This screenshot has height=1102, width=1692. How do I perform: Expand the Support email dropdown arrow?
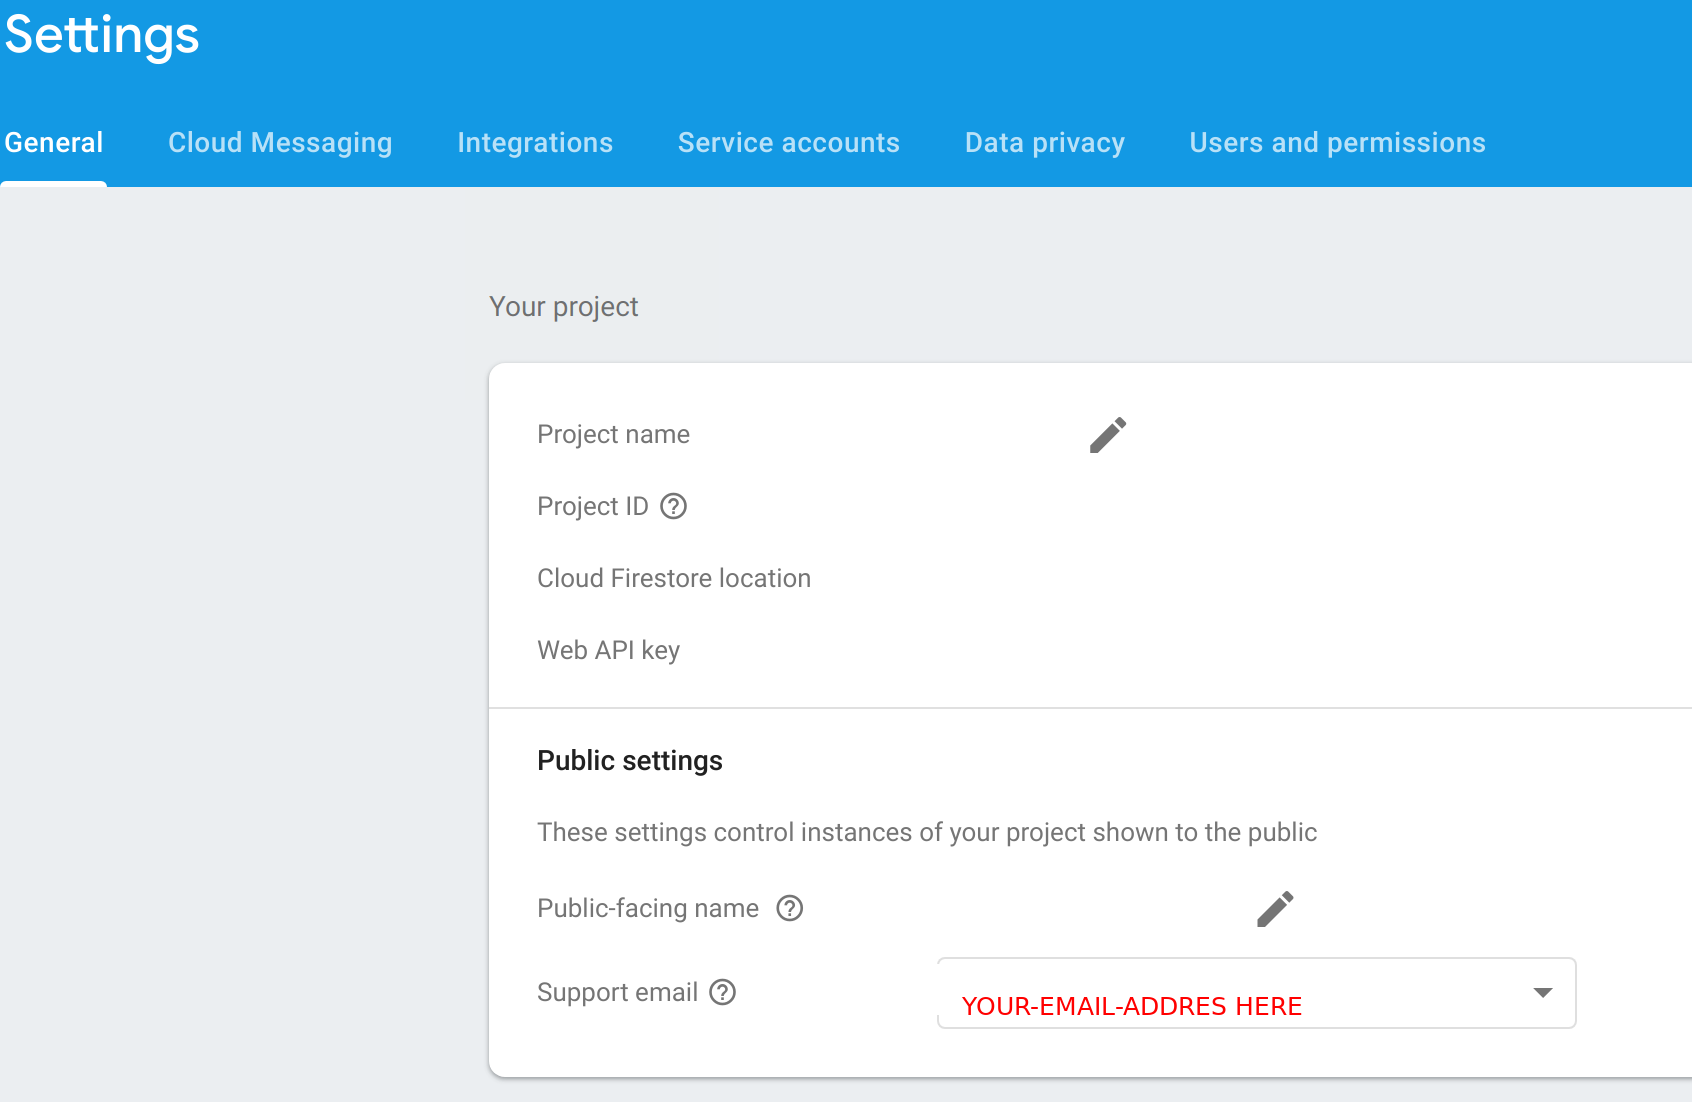click(x=1542, y=993)
